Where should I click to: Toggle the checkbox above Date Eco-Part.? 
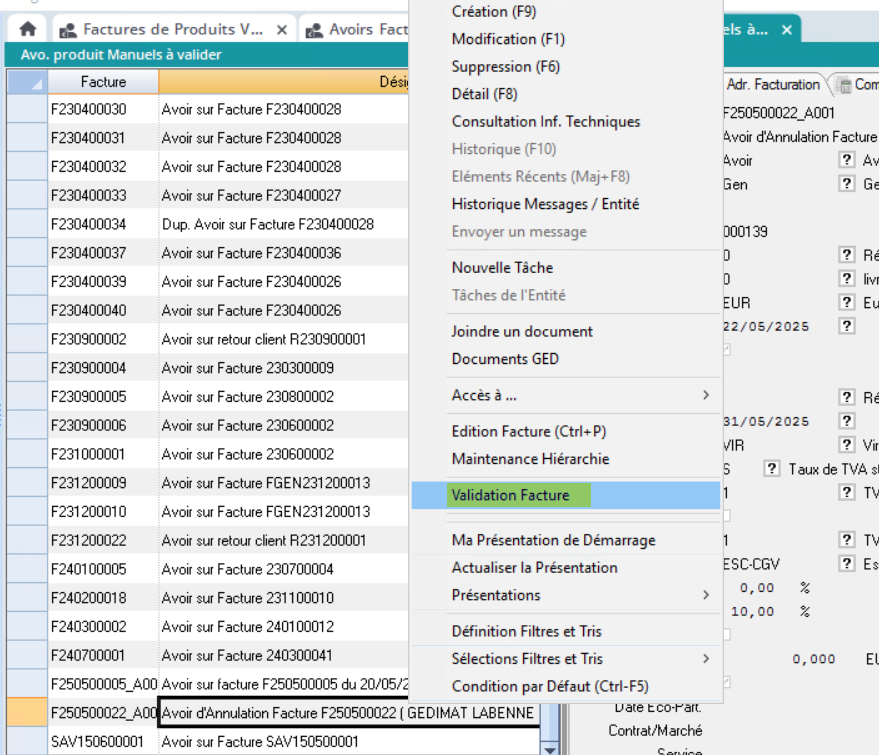(x=727, y=683)
